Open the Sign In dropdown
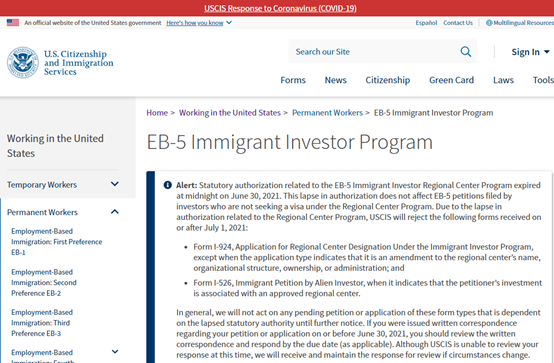Screen dimensions: 554x363 (530, 52)
